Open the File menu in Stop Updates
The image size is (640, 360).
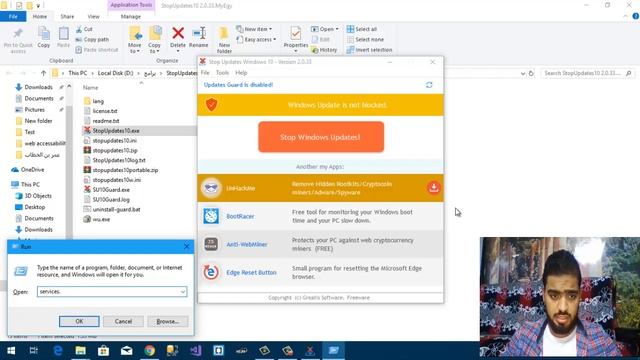click(205, 73)
